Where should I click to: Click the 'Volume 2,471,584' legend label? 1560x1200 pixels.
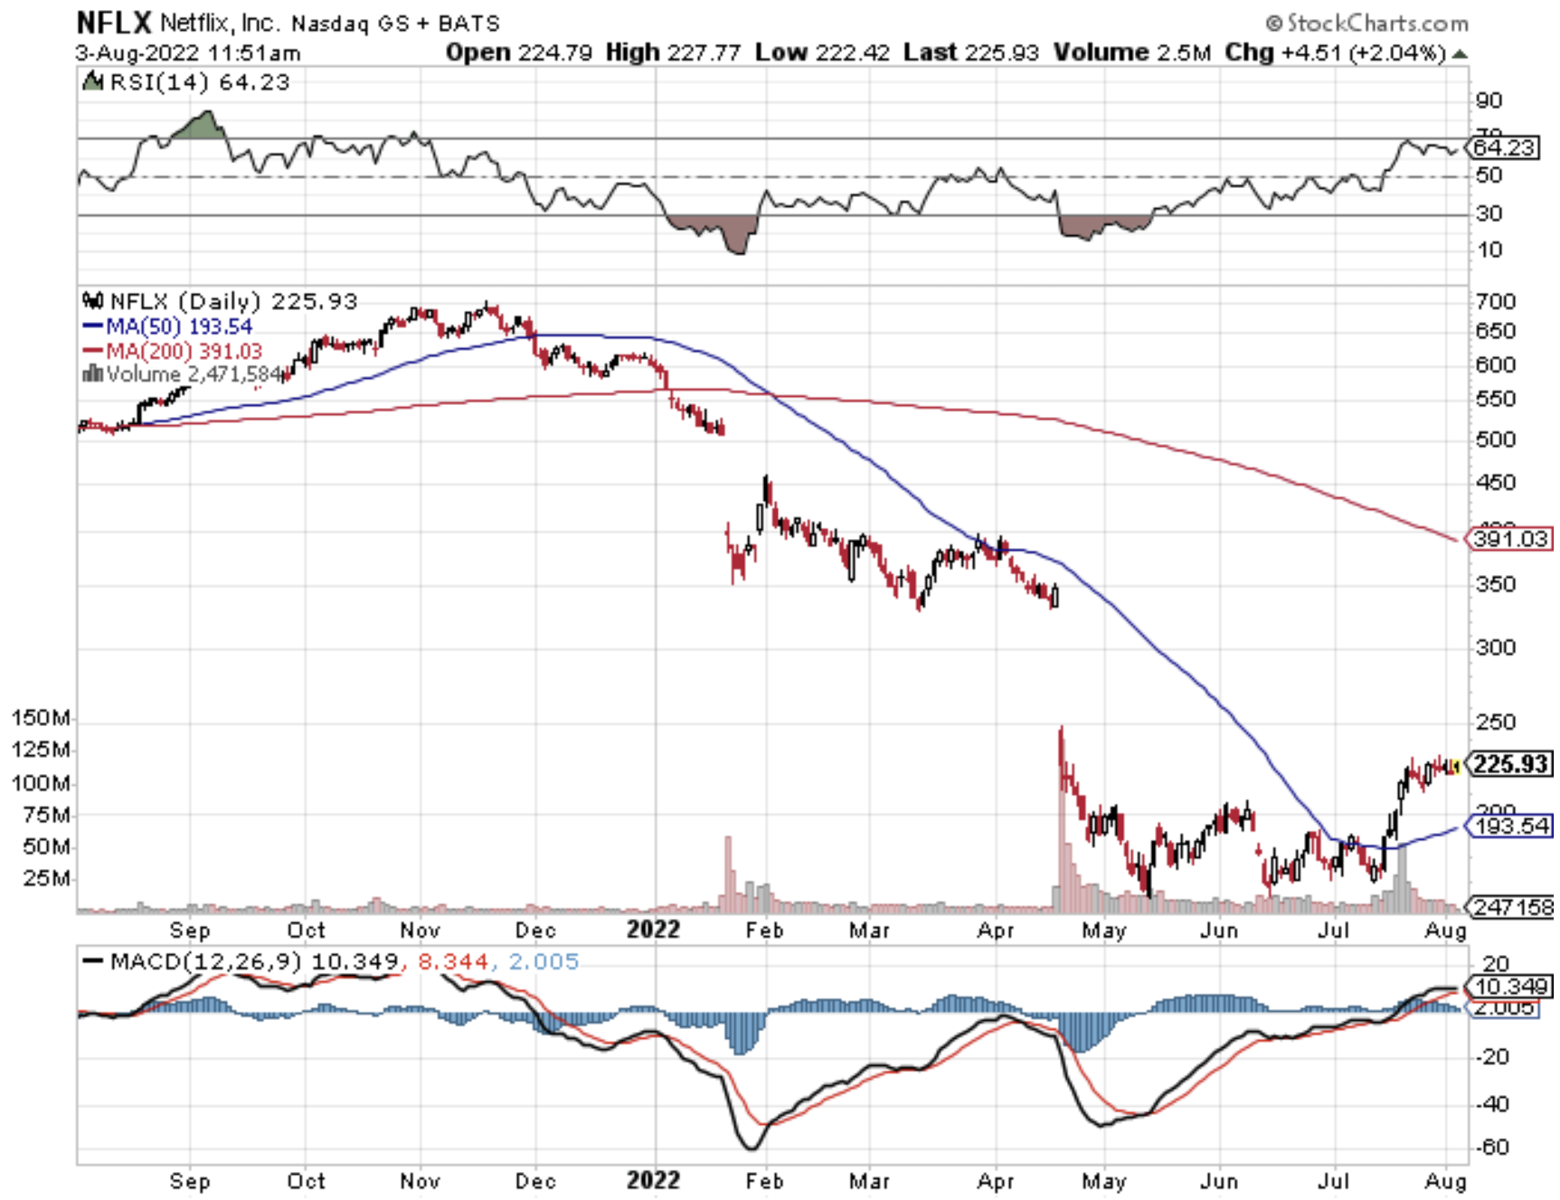pos(194,375)
